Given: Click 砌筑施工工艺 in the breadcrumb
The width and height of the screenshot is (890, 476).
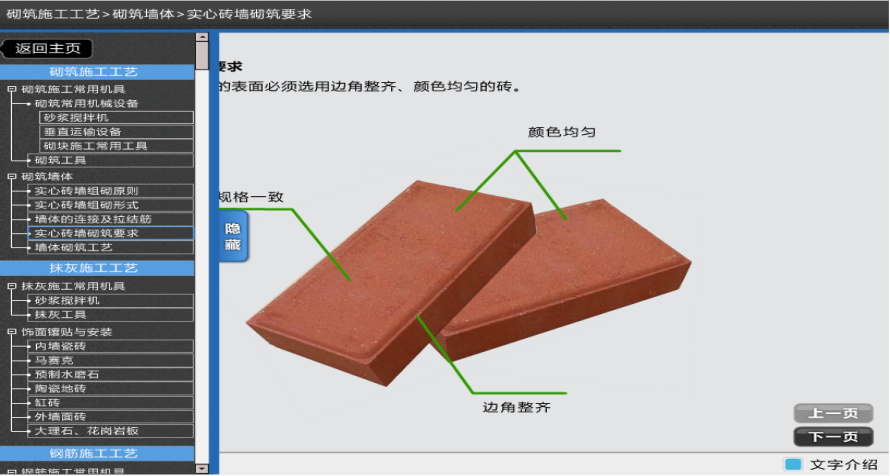Looking at the screenshot, I should (x=53, y=14).
